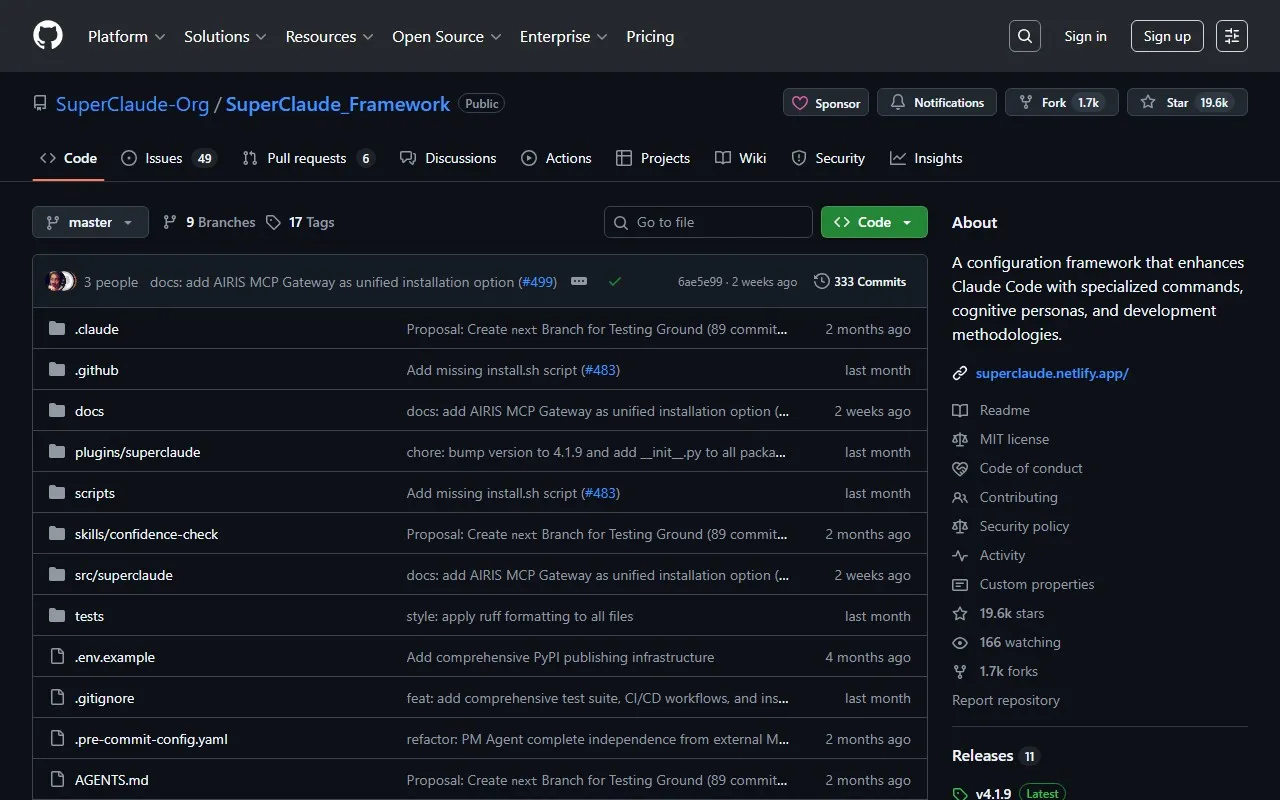Click the green check commit status icon
Viewport: 1280px width, 800px height.
tap(615, 282)
